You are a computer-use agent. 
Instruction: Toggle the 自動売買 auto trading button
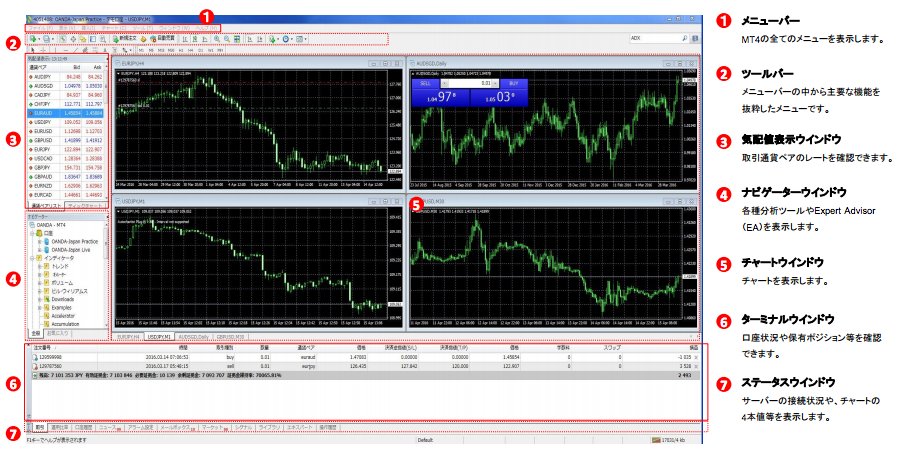(x=162, y=39)
